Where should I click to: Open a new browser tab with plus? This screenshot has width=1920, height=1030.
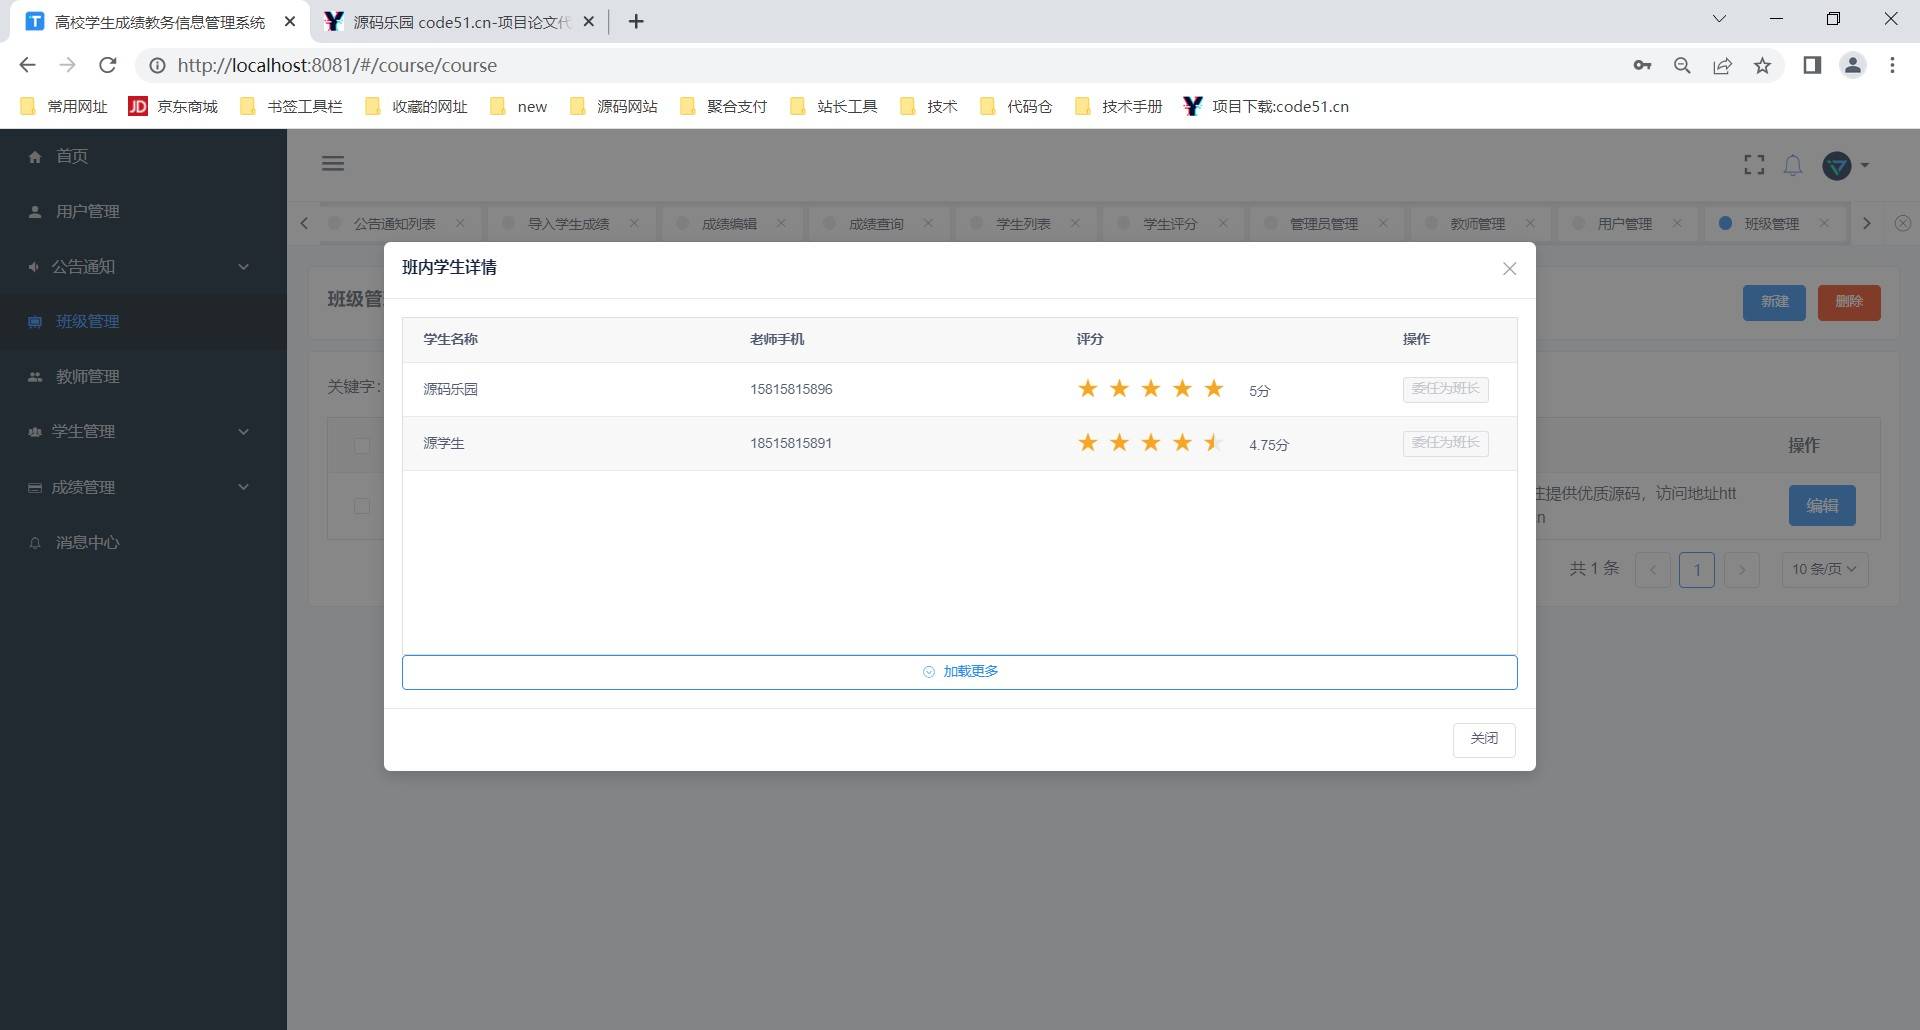tap(636, 21)
